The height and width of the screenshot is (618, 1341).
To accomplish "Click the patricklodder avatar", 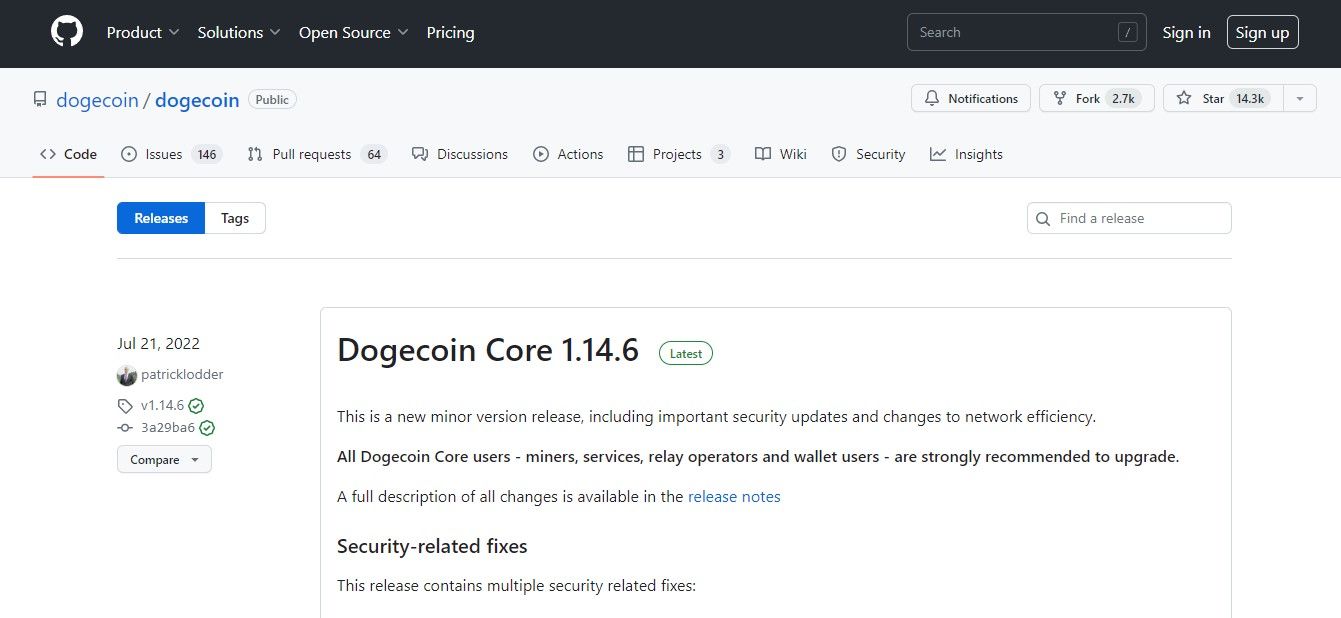I will coord(127,375).
